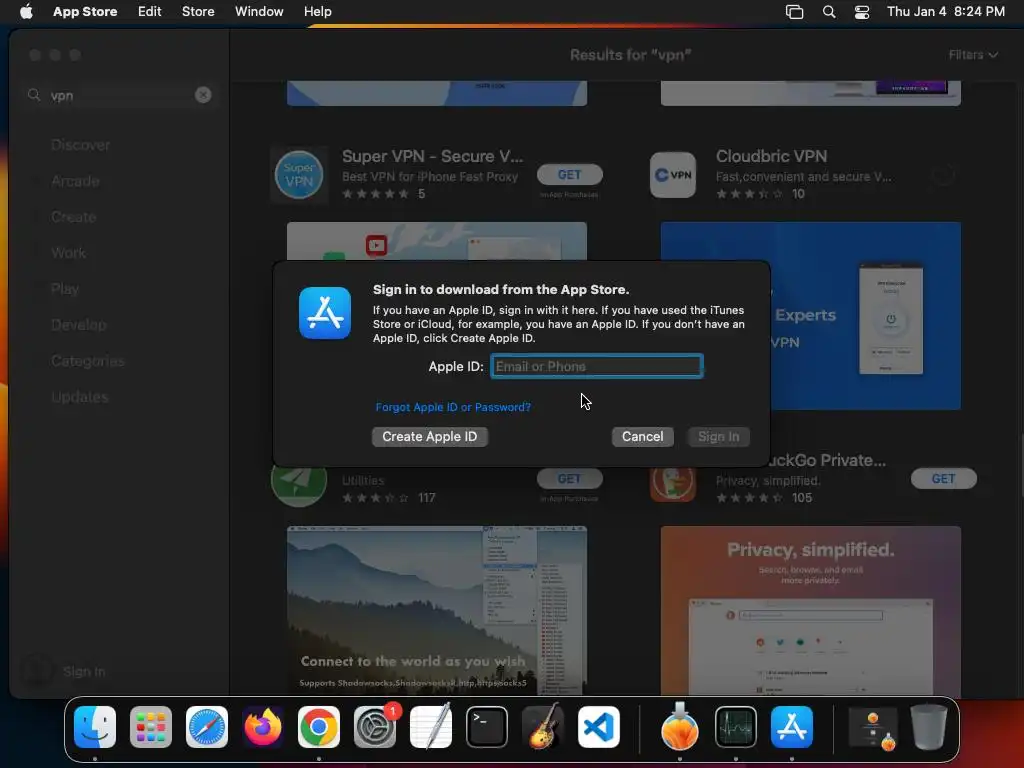The image size is (1024, 768).
Task: Cancel the sign-in dialog
Action: (643, 436)
